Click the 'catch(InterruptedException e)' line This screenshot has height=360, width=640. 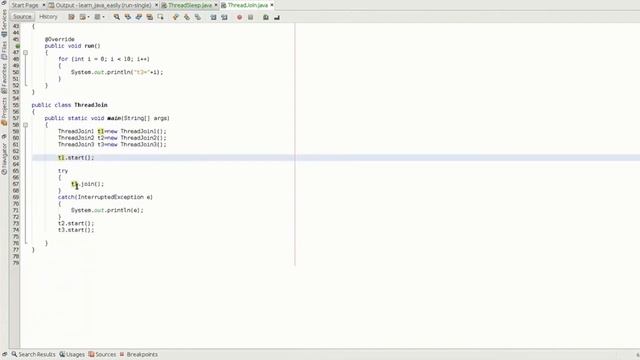[x=105, y=197]
